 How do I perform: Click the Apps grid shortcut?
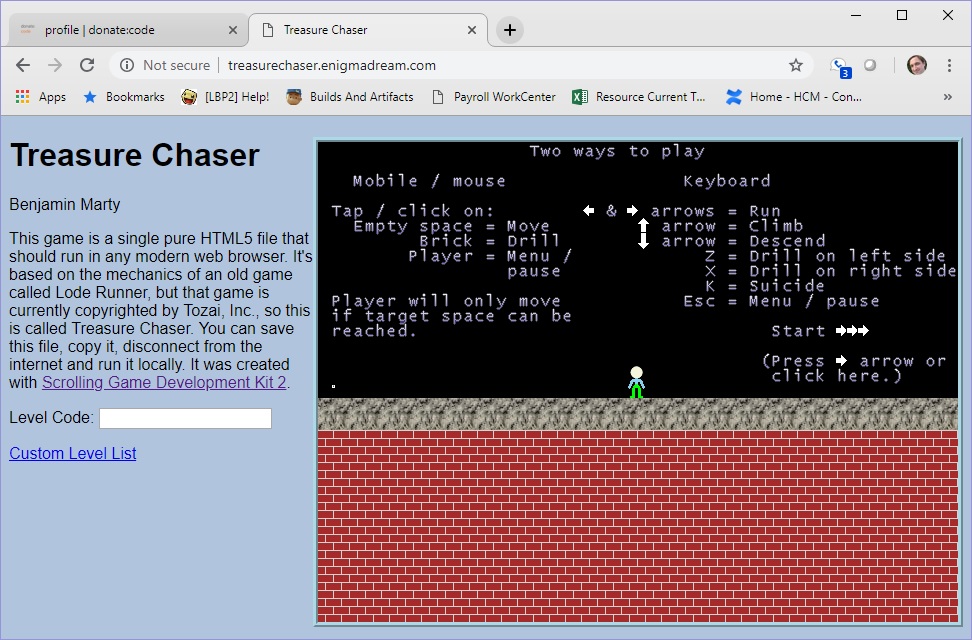click(x=40, y=97)
